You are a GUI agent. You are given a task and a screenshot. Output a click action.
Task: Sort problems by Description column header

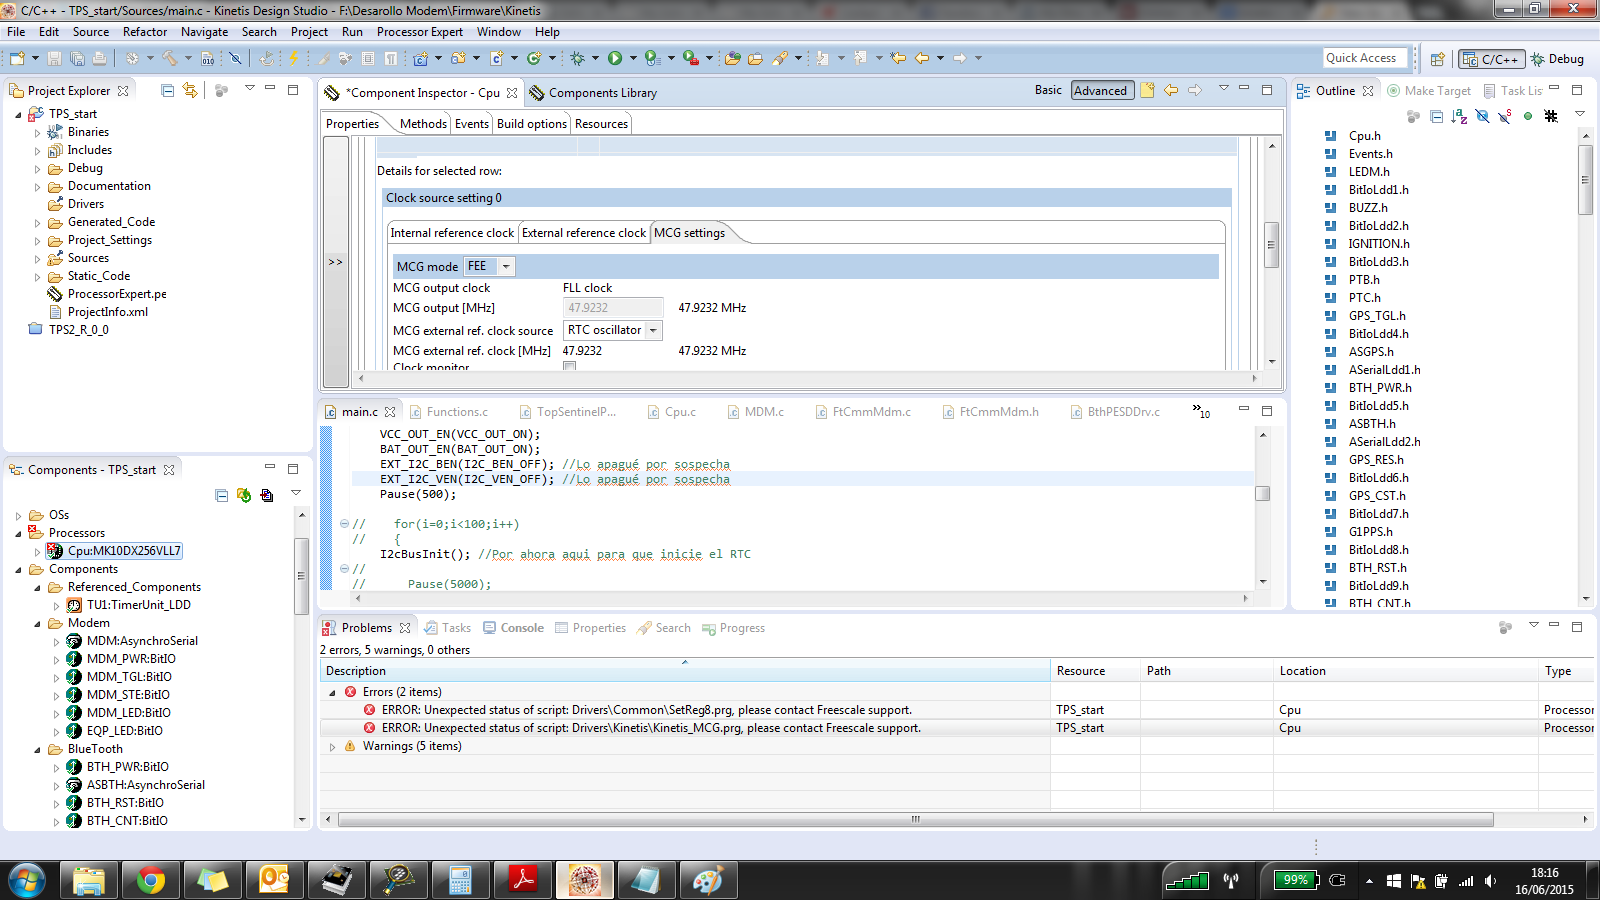click(x=685, y=671)
